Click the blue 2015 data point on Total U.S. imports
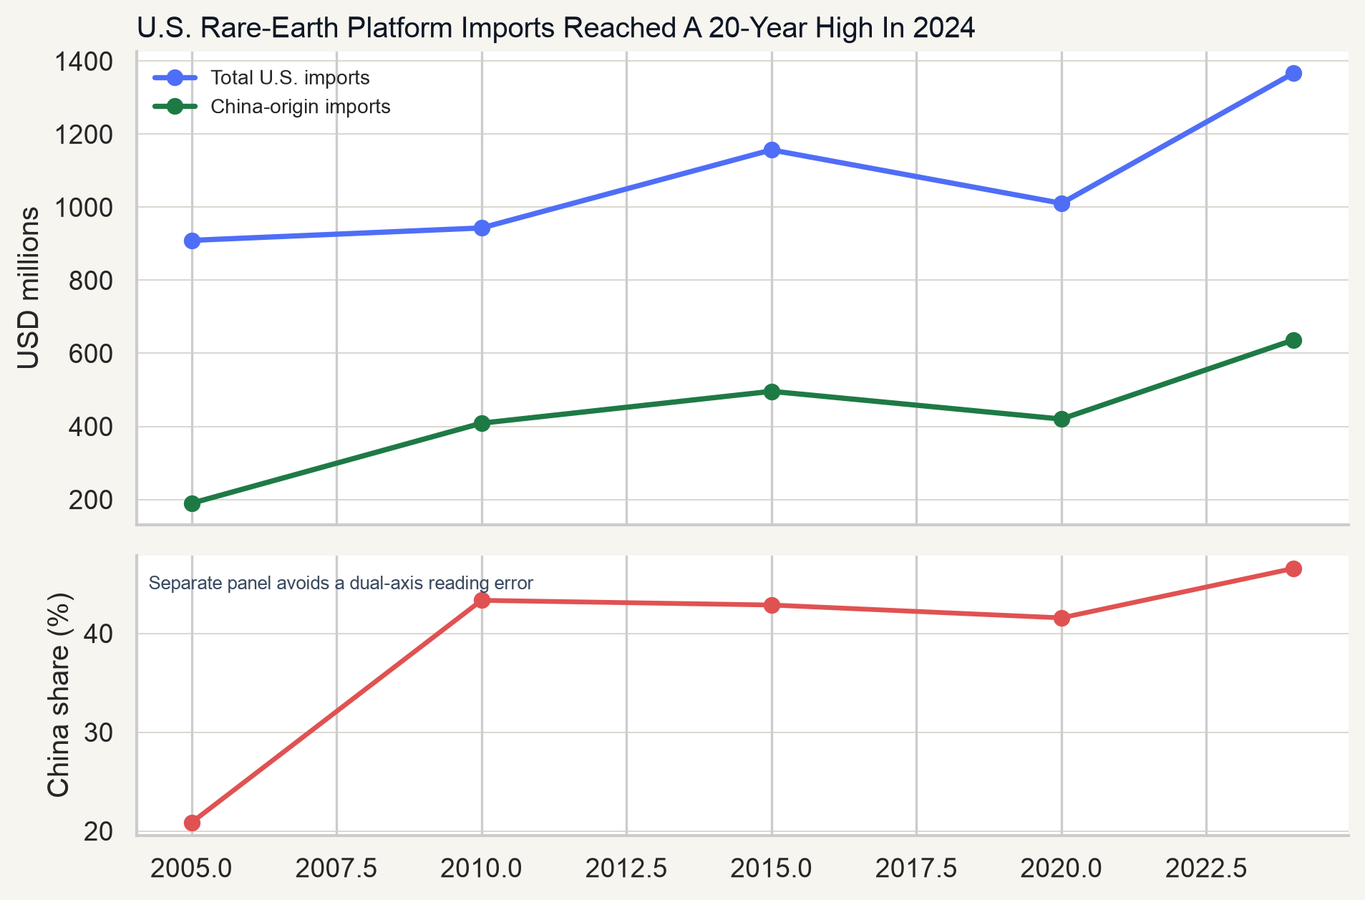The height and width of the screenshot is (900, 1365). 772,150
